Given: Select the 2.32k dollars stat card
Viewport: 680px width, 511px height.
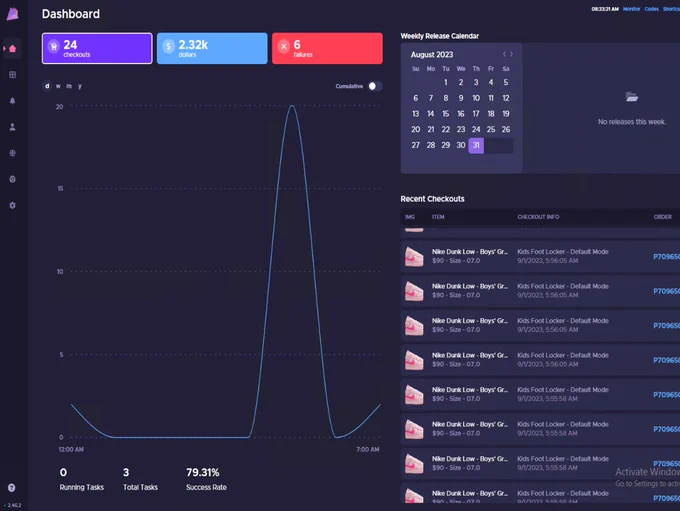Looking at the screenshot, I should click(x=212, y=48).
